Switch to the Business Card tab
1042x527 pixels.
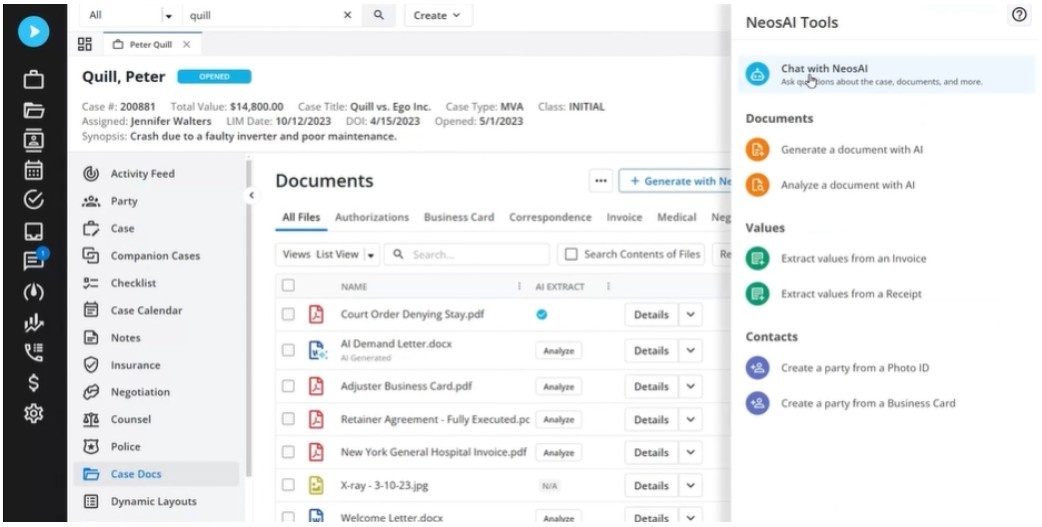[459, 217]
